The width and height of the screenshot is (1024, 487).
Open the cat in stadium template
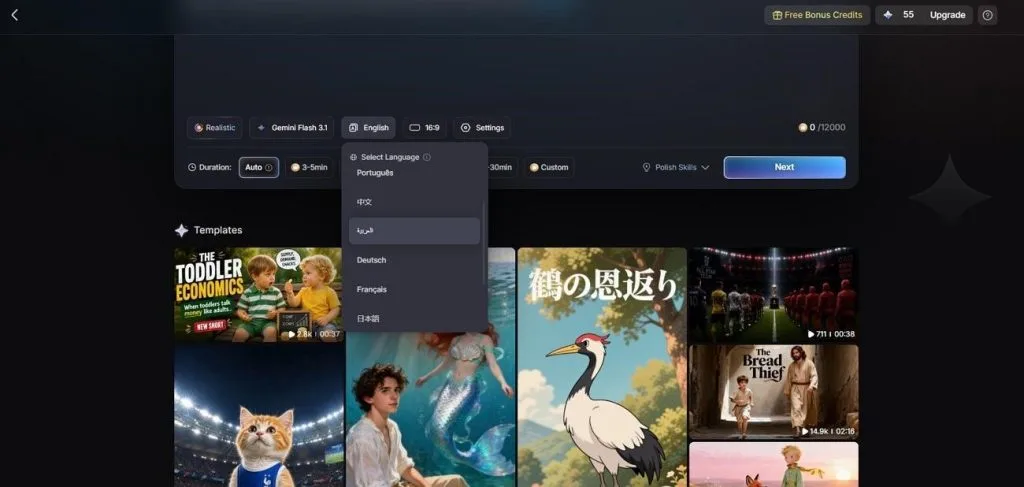pyautogui.click(x=259, y=416)
